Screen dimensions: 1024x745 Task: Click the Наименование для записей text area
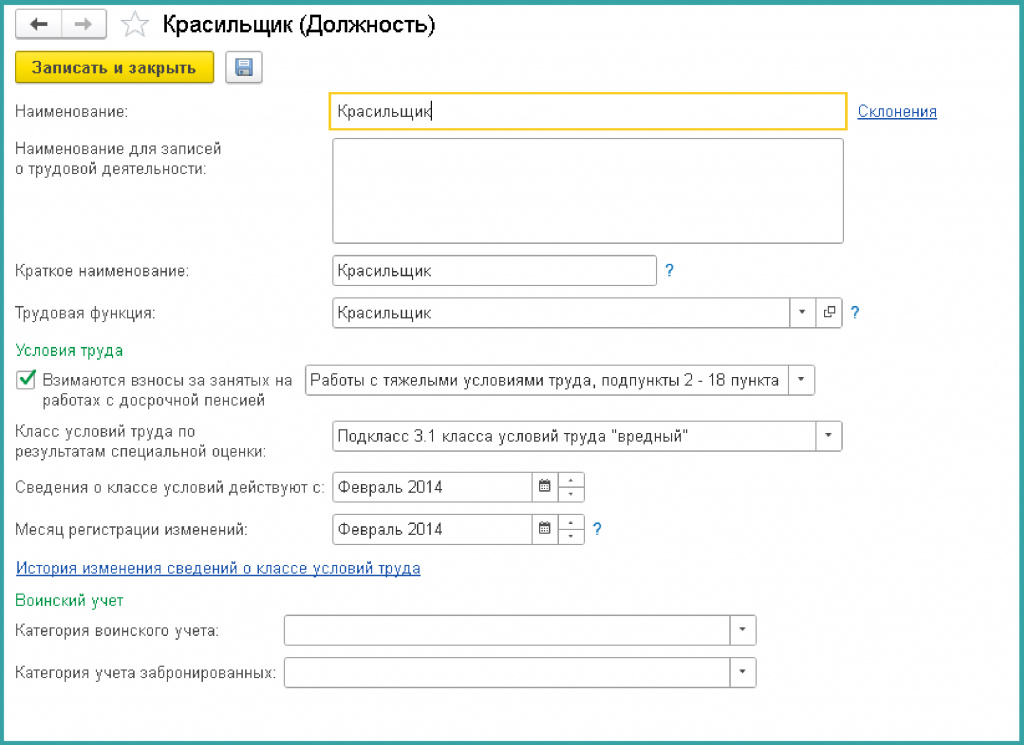tap(588, 191)
